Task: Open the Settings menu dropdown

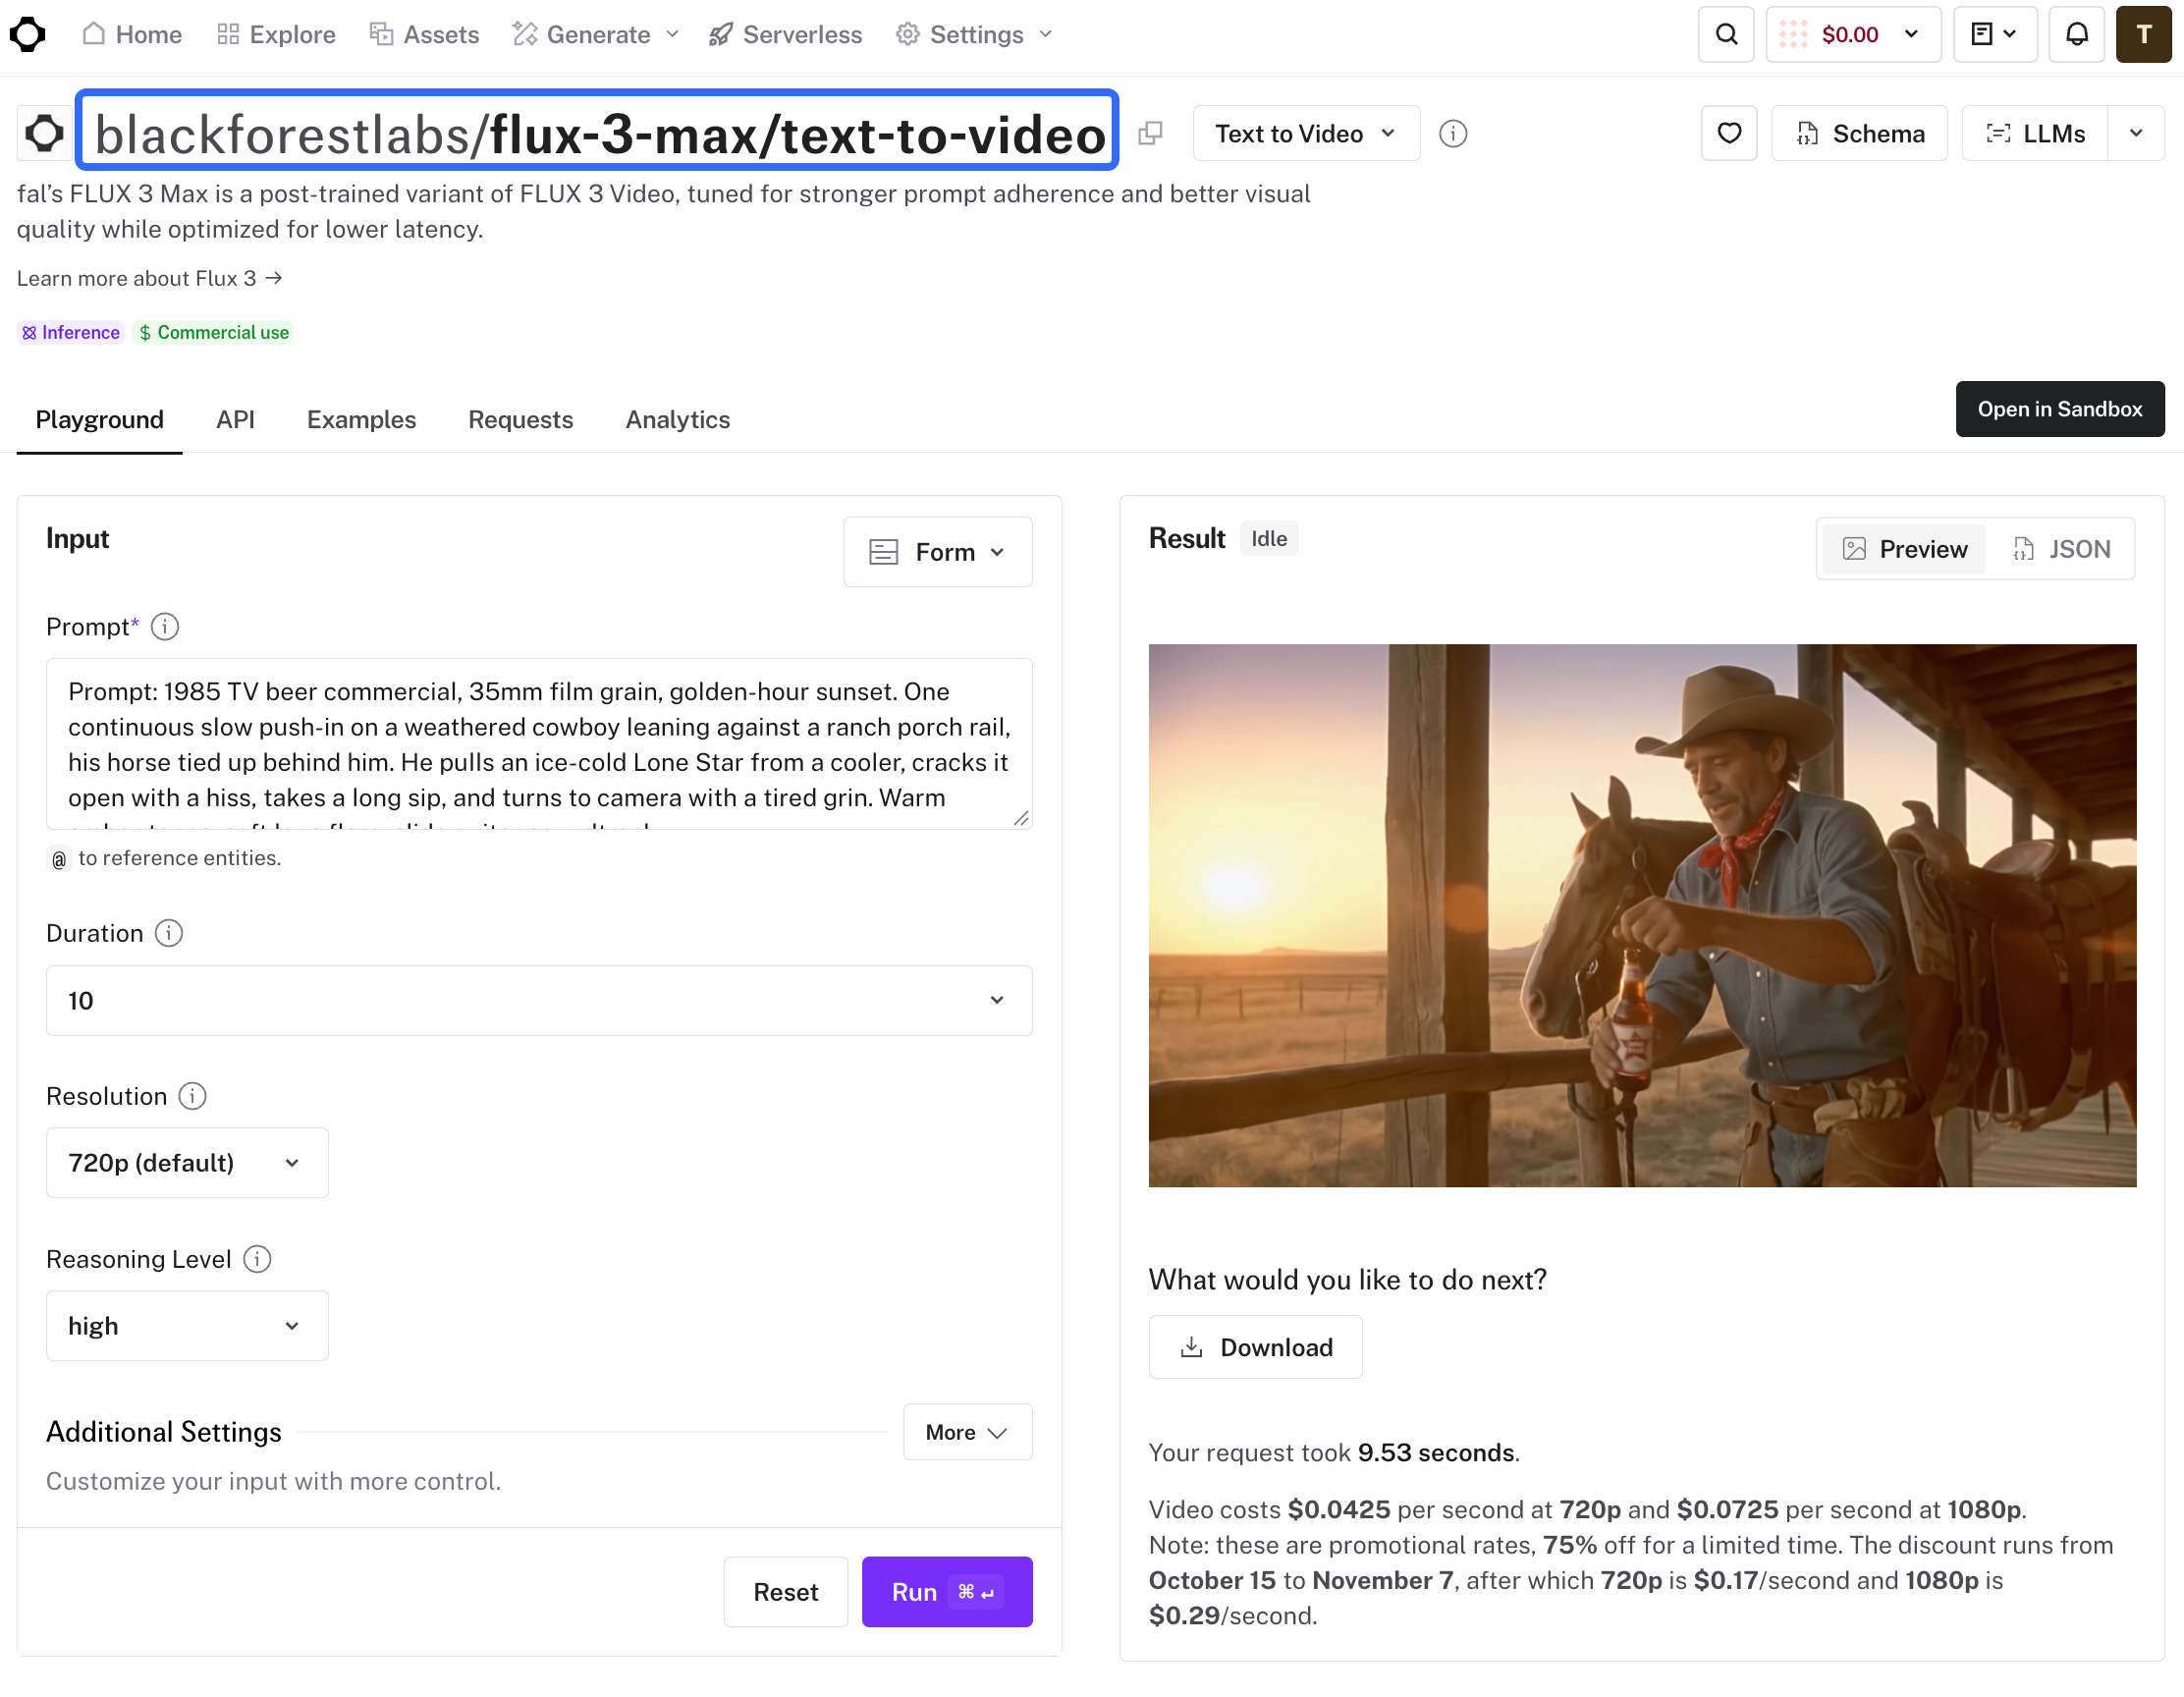Action: tap(974, 35)
